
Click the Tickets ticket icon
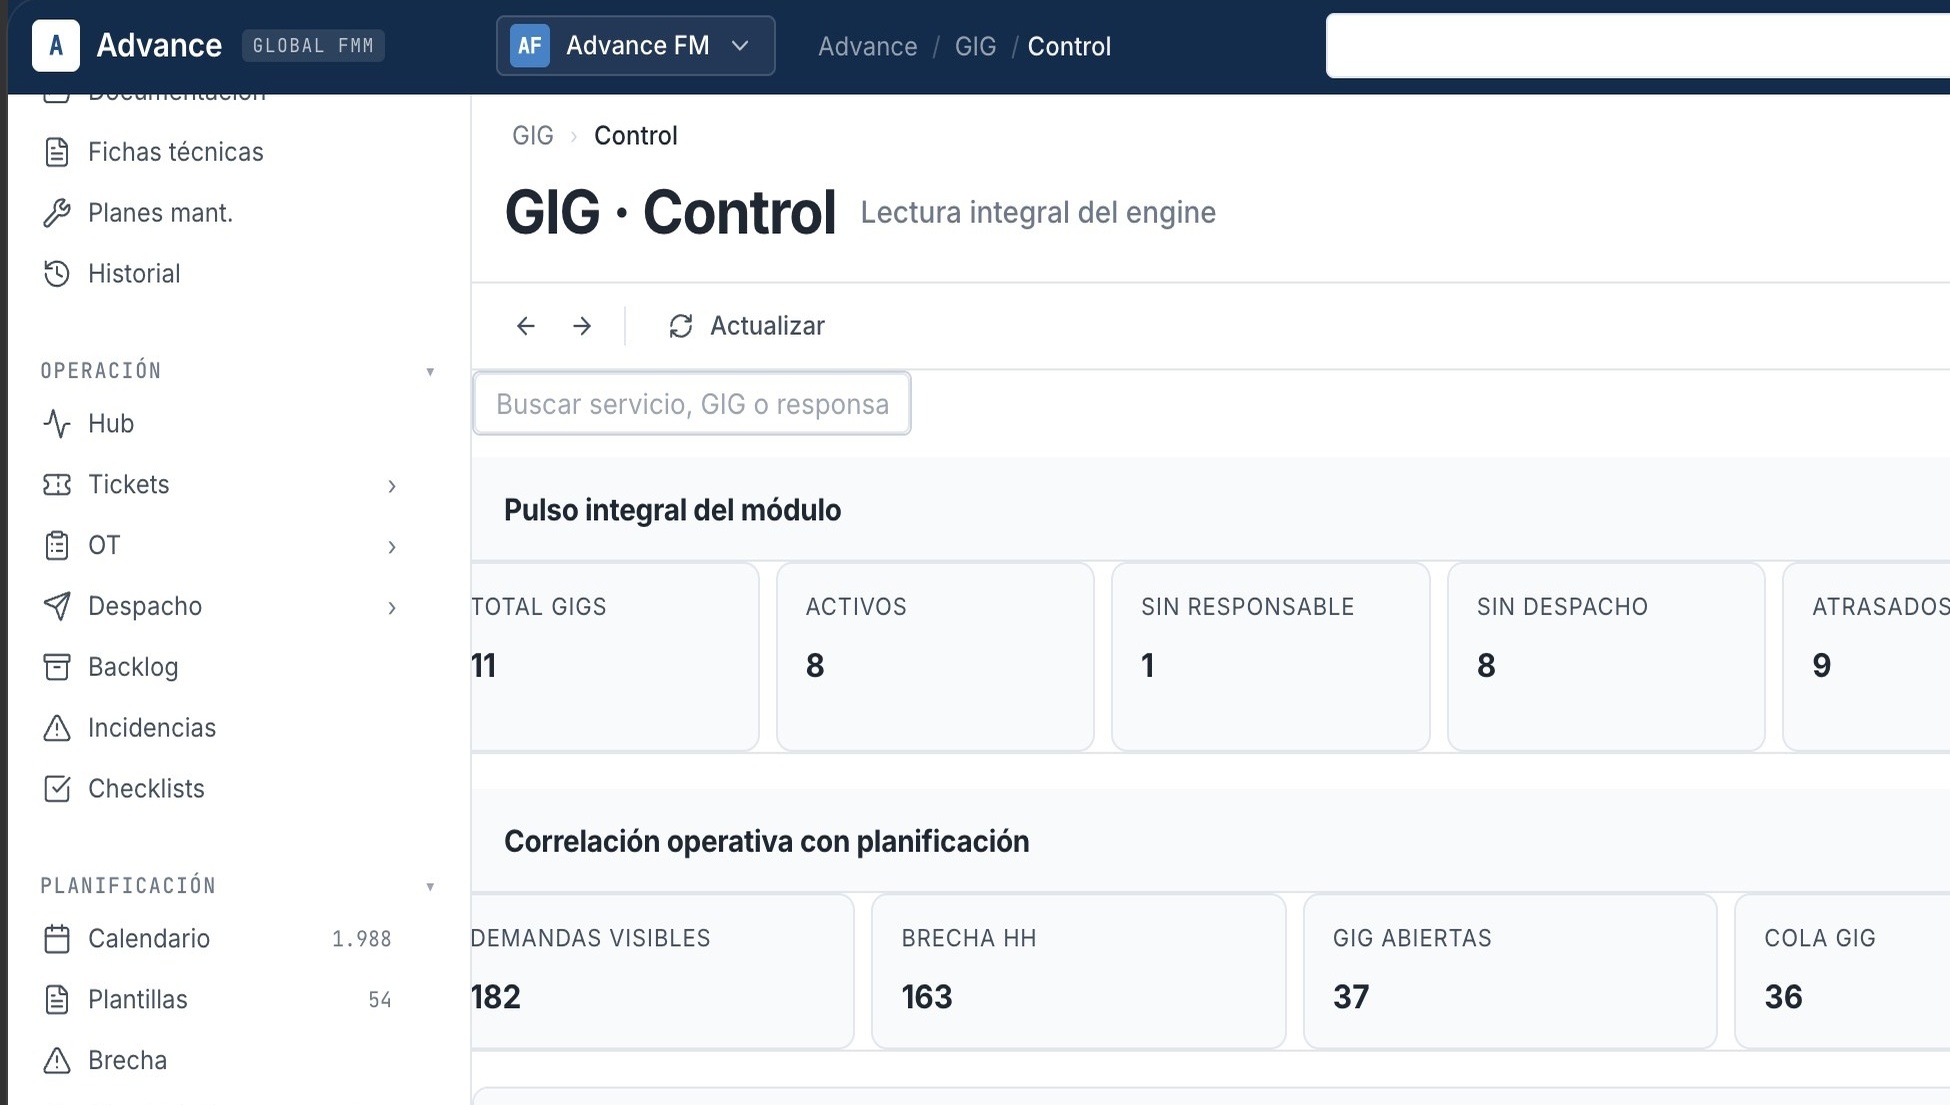(57, 485)
